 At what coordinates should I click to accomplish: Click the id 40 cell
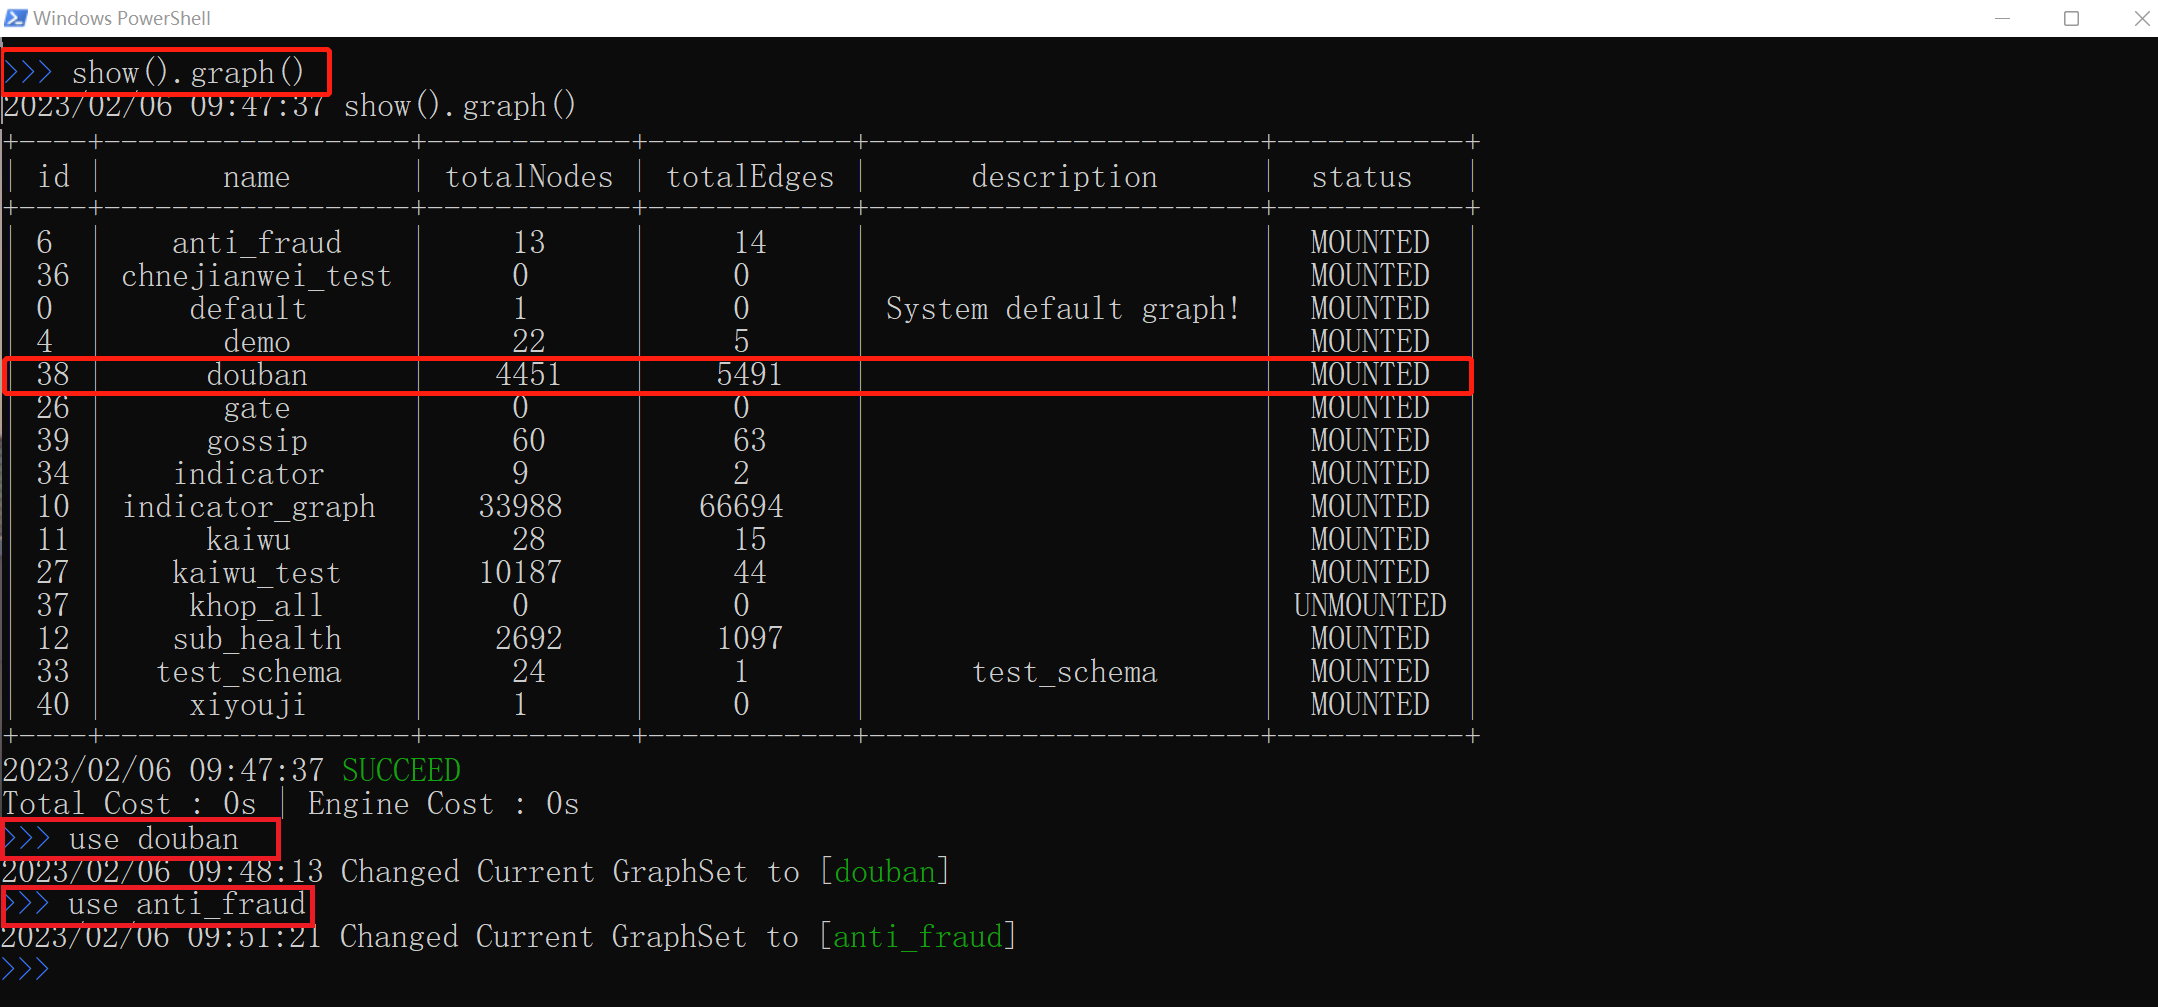[53, 704]
